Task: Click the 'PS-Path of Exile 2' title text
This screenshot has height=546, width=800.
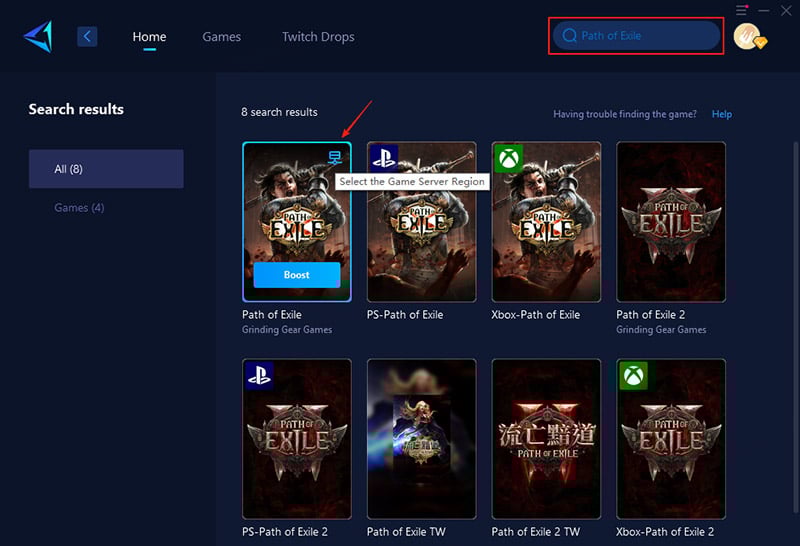Action: [x=285, y=532]
